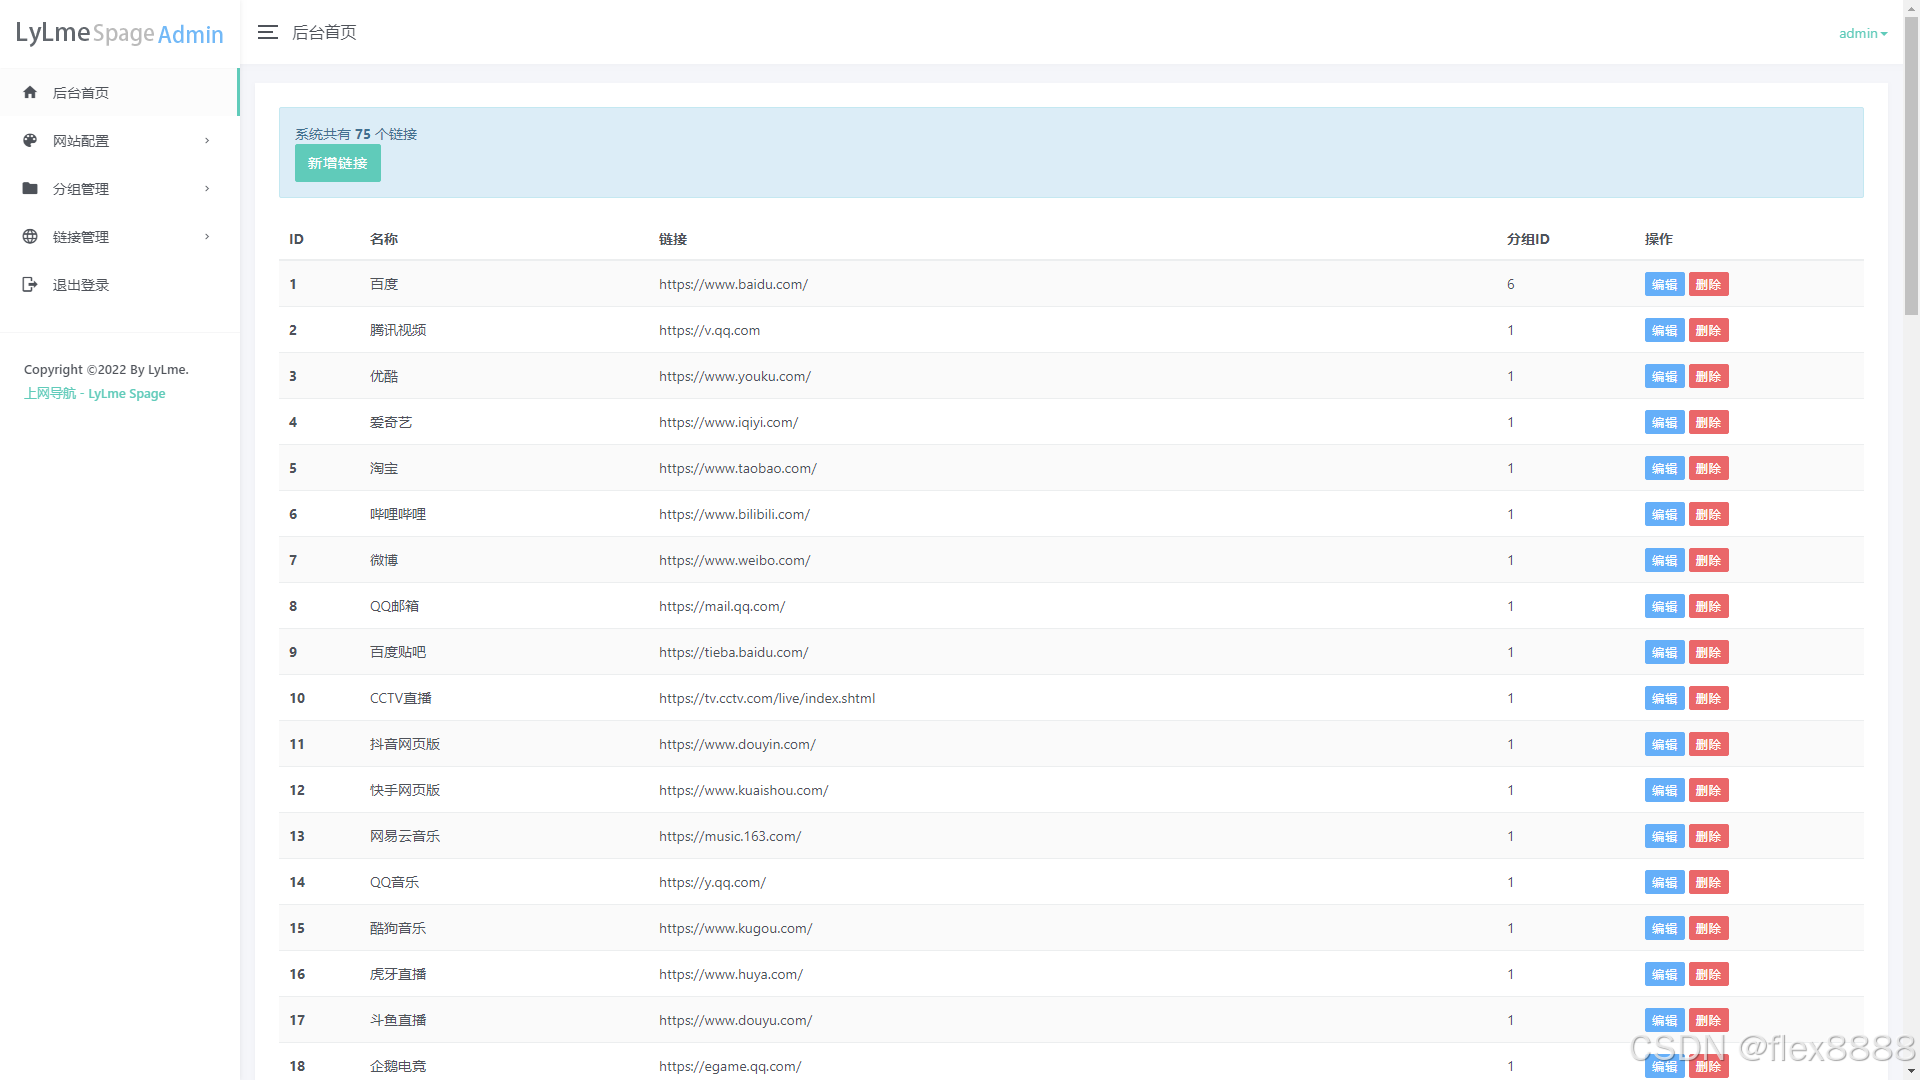The width and height of the screenshot is (1920, 1080).
Task: Click the home icon beside 后台首页
Action: 30,92
